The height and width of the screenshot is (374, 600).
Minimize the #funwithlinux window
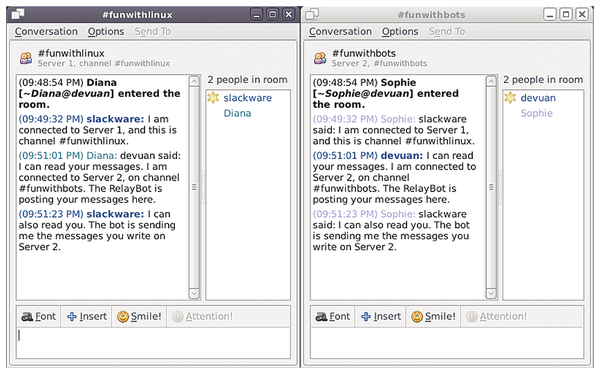point(257,15)
